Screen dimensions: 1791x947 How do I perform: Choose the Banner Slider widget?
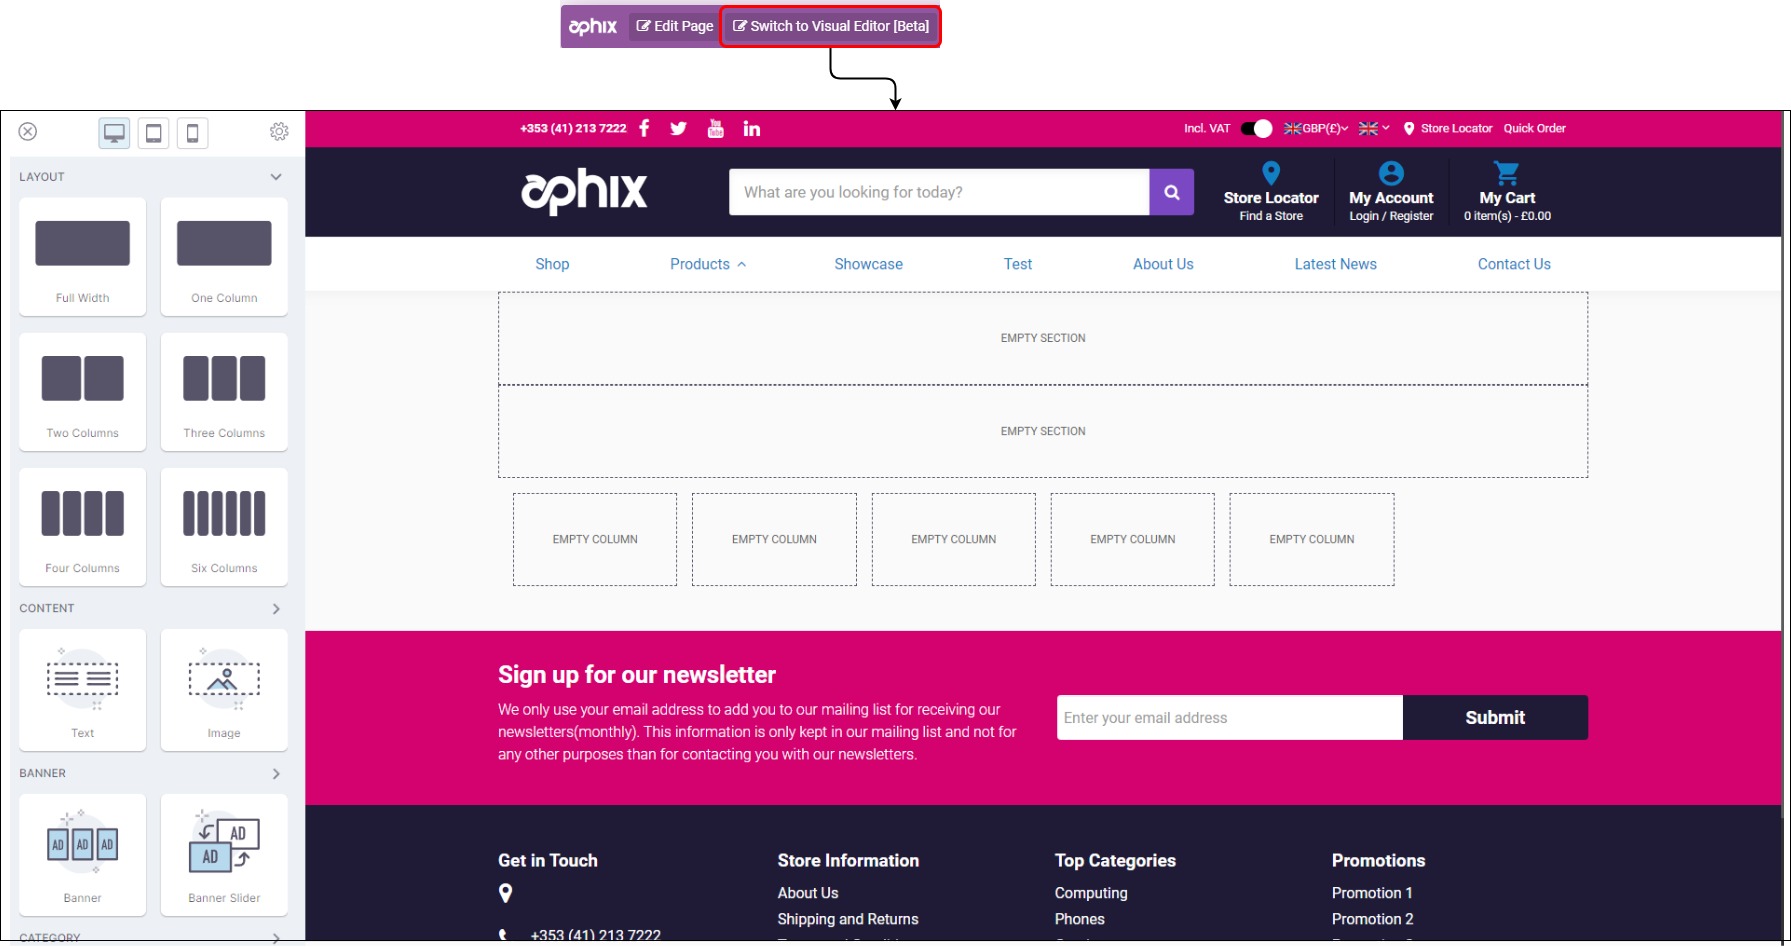click(x=224, y=854)
